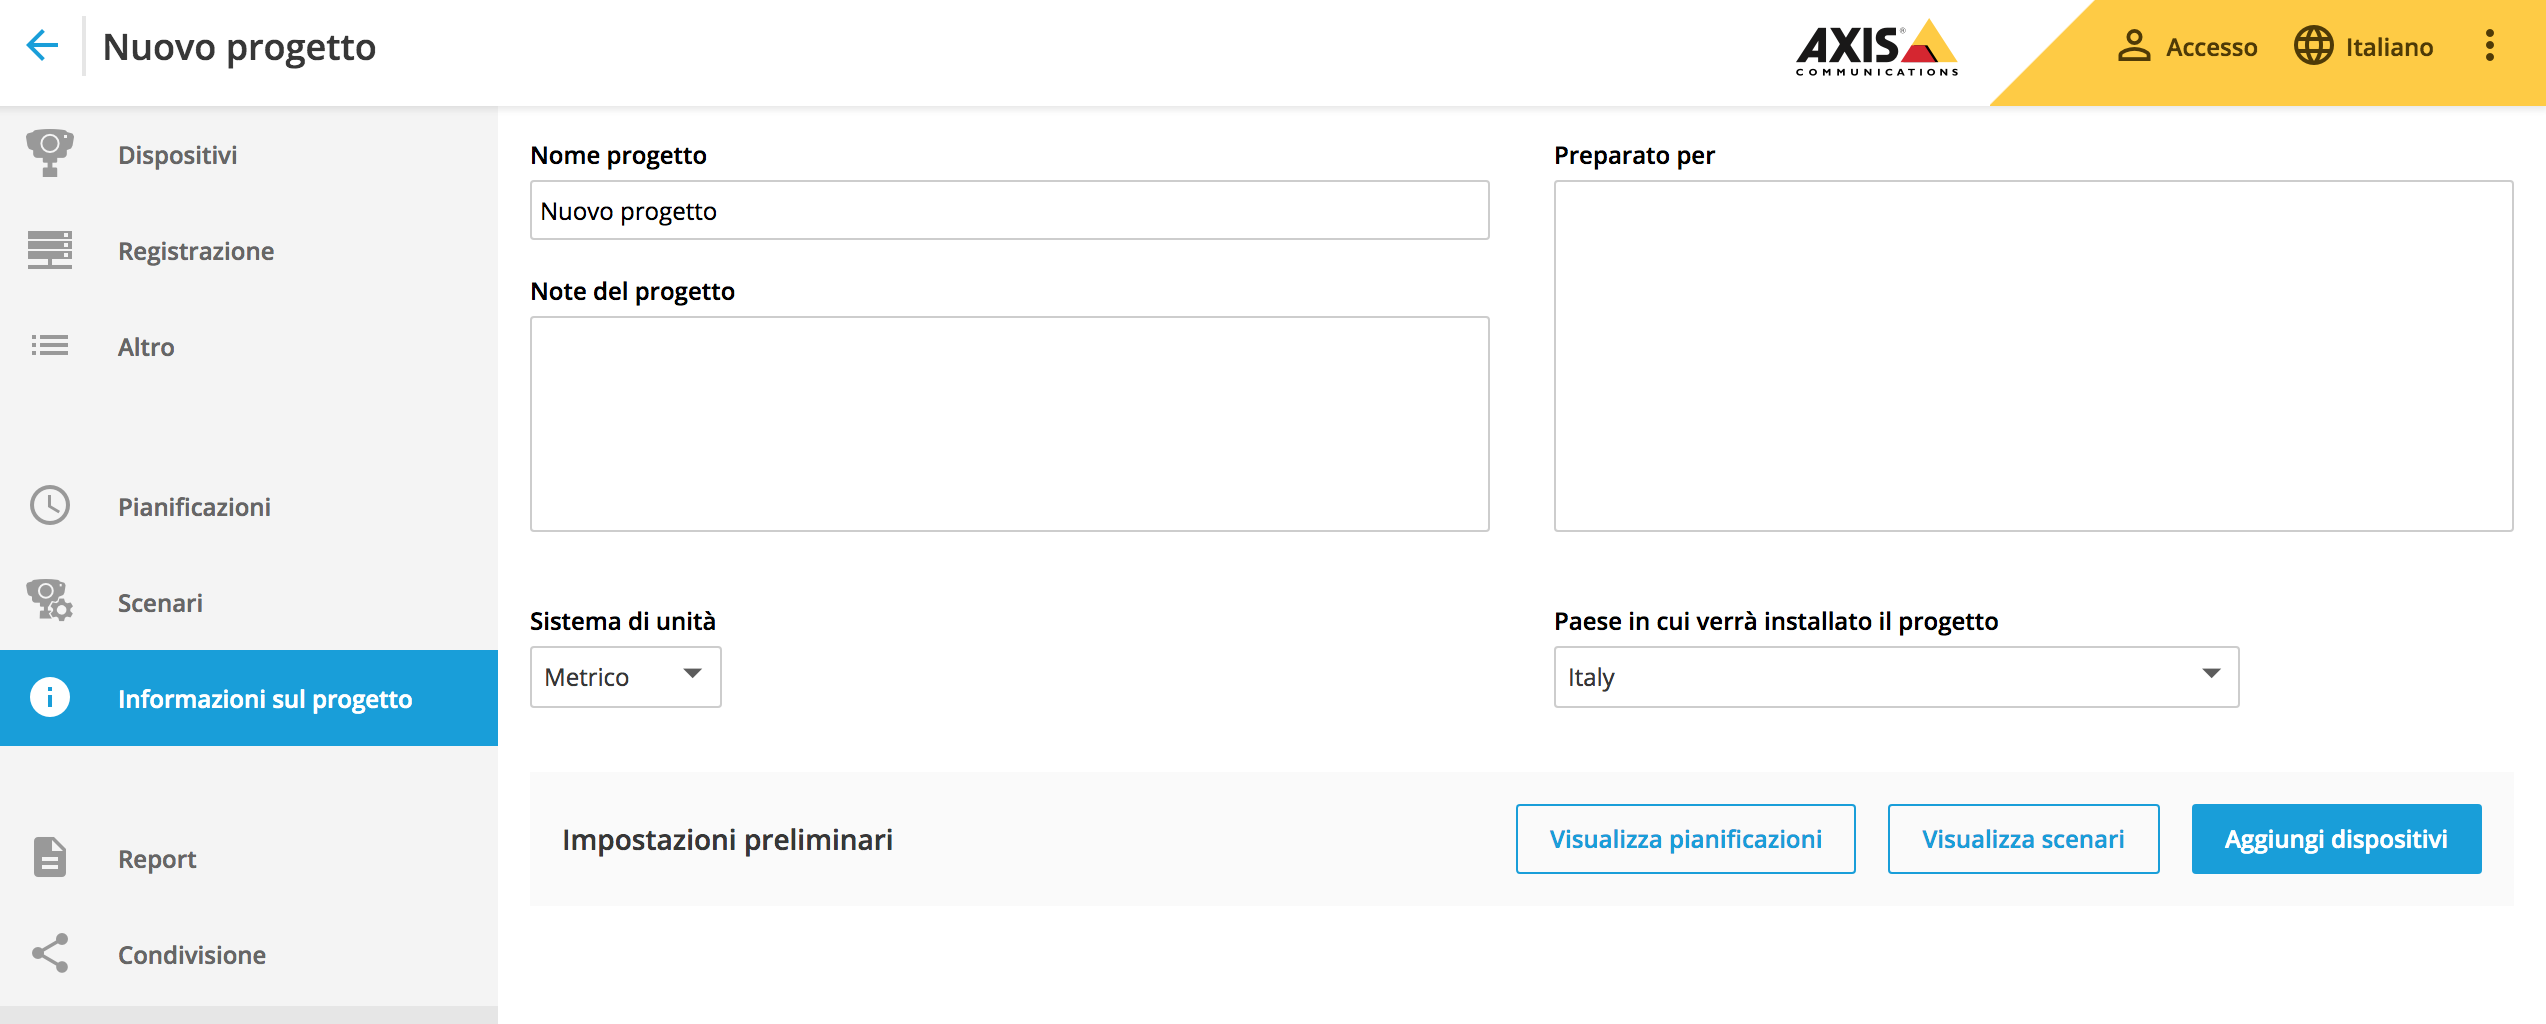Click the Report document icon

click(49, 858)
